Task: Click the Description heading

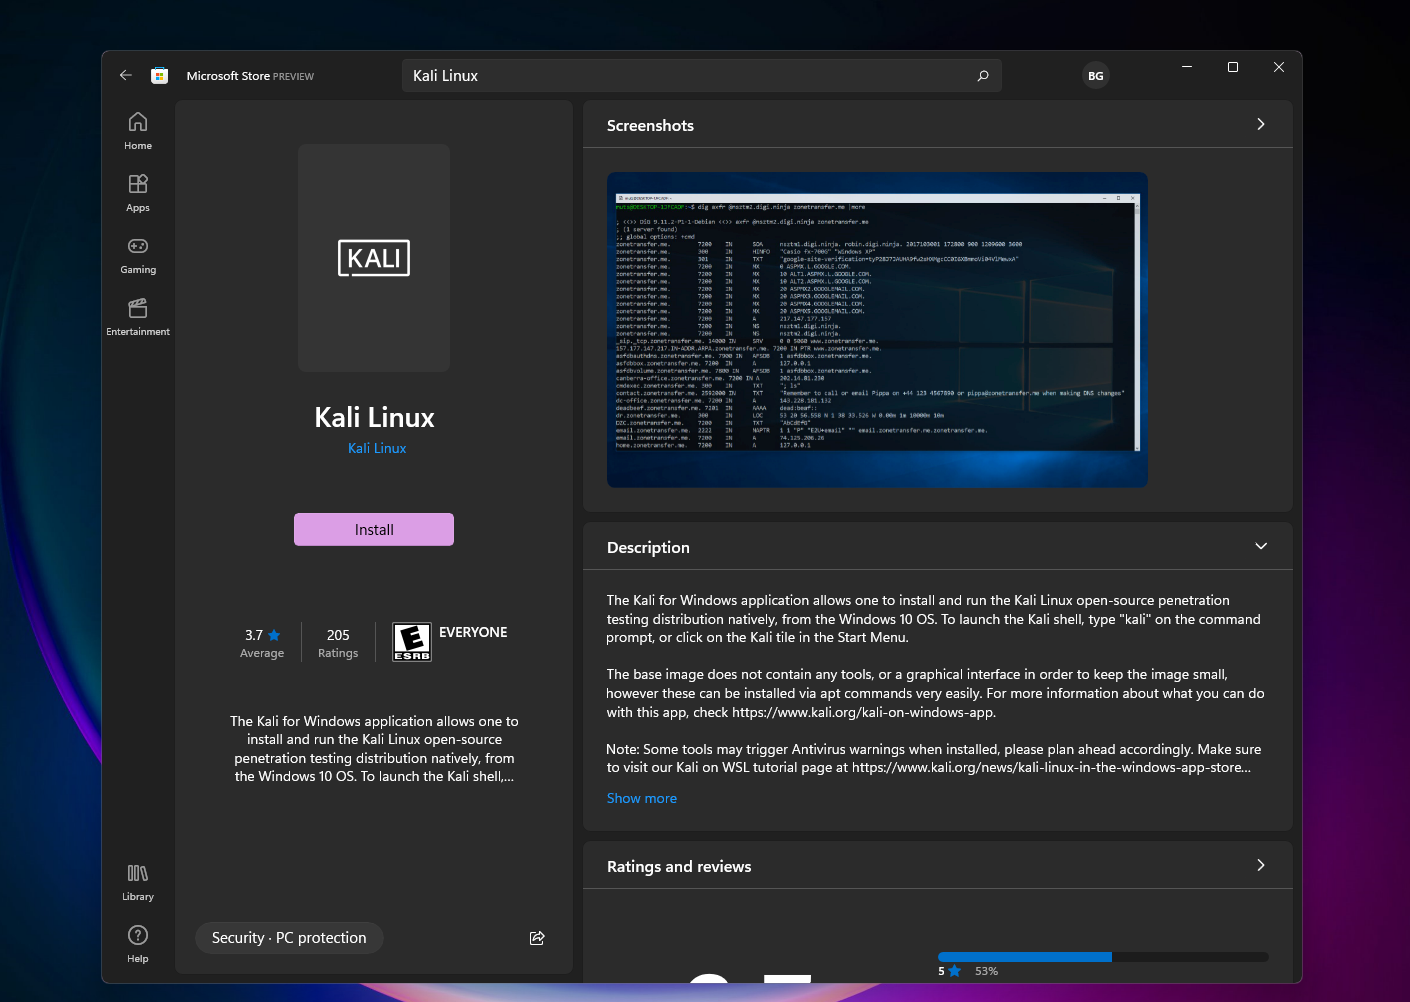Action: pyautogui.click(x=648, y=547)
